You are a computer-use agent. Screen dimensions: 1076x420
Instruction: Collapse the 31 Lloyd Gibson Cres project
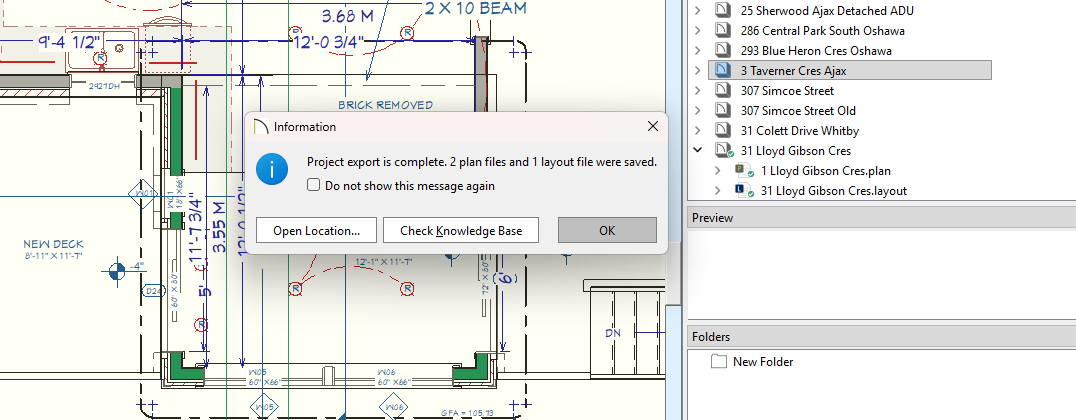click(697, 151)
